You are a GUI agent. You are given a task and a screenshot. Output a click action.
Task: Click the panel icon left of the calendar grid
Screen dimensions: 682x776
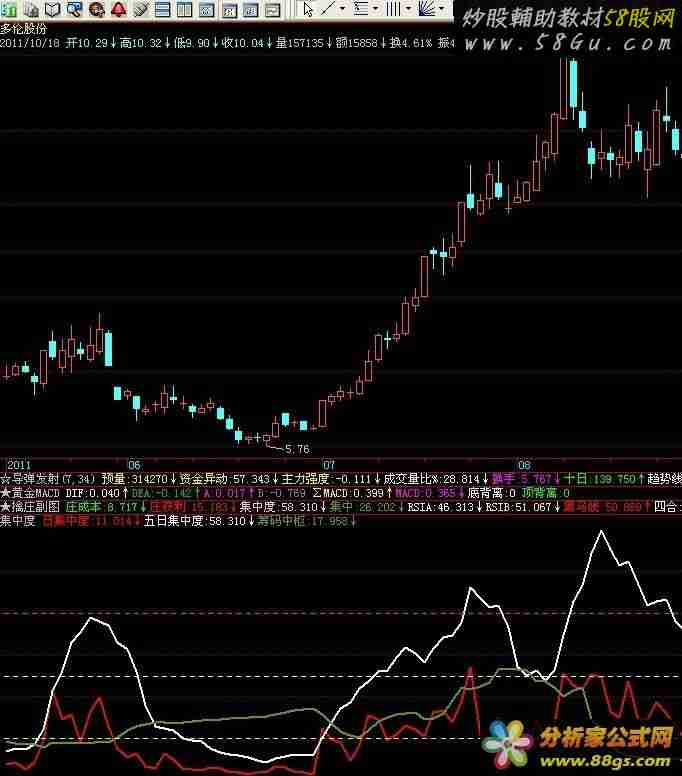coord(229,9)
